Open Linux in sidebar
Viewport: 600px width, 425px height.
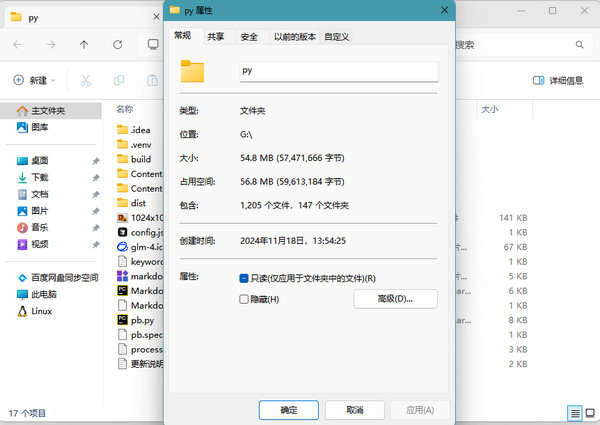[34, 311]
